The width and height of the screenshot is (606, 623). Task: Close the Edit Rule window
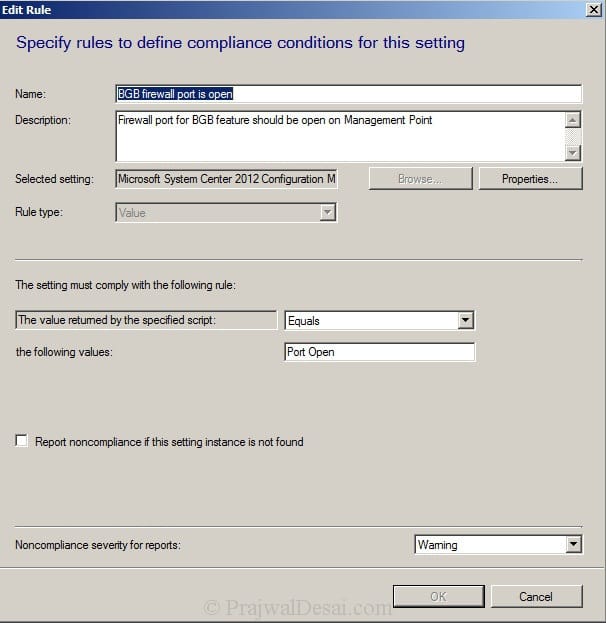pos(594,10)
